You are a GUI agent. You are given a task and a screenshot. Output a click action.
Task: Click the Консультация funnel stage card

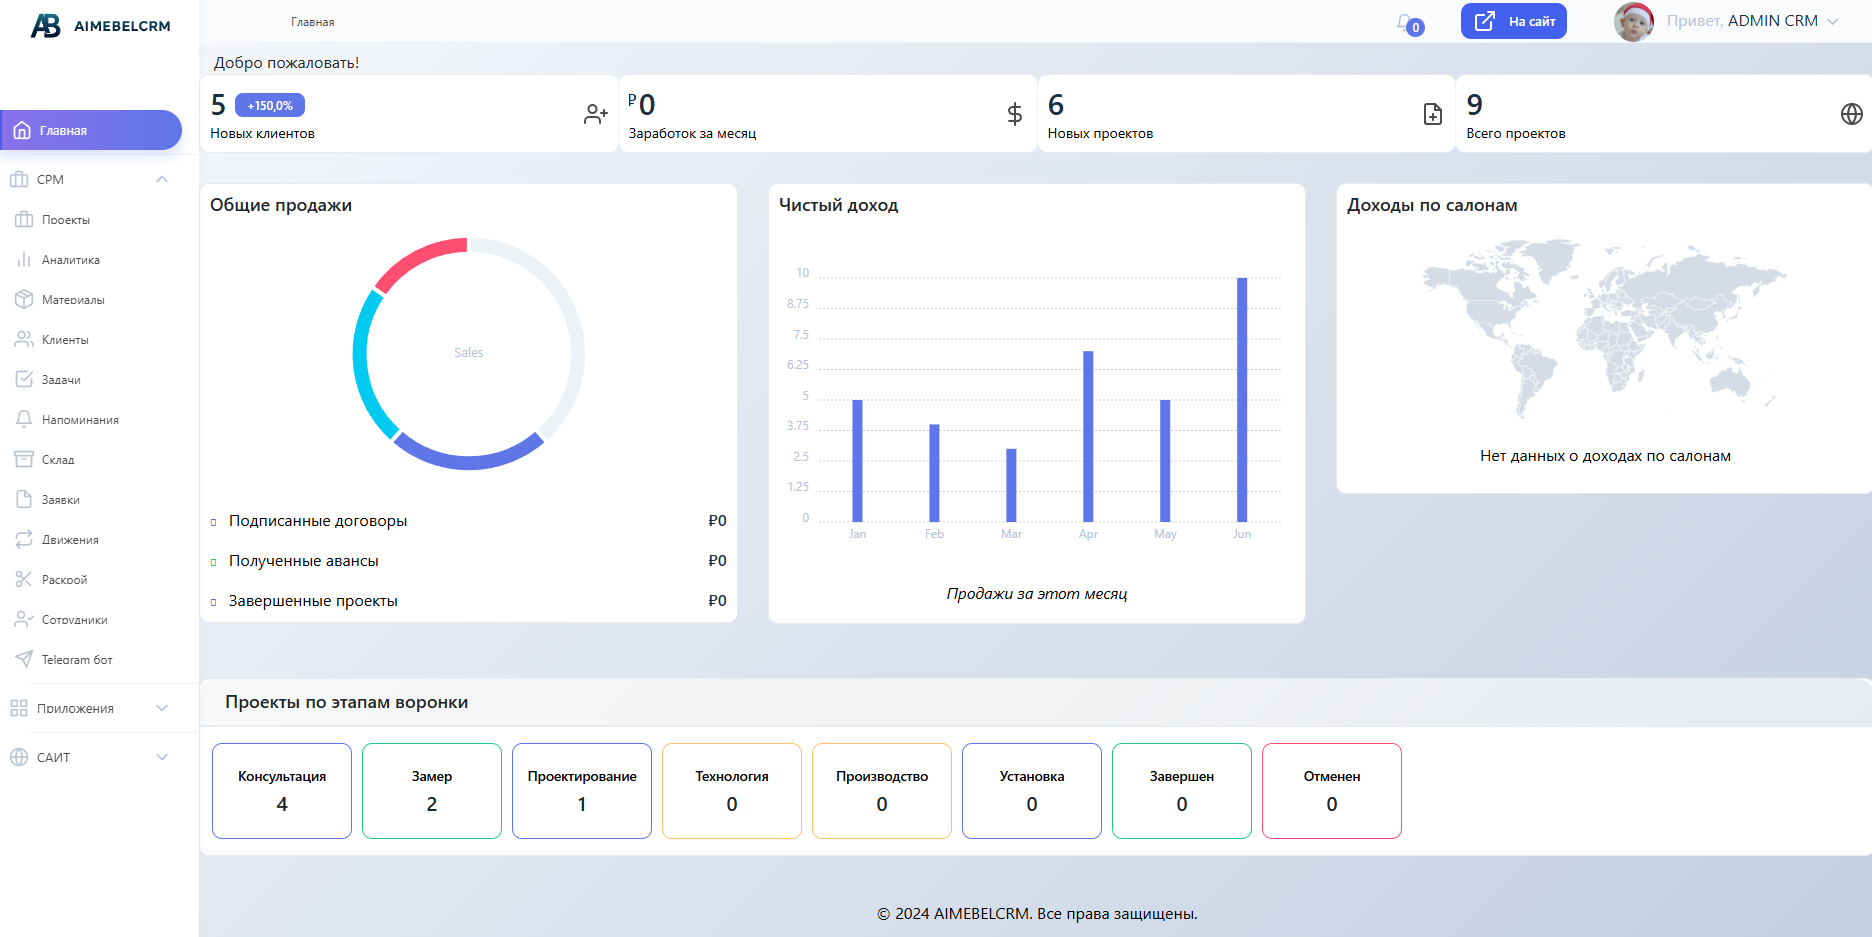click(282, 790)
